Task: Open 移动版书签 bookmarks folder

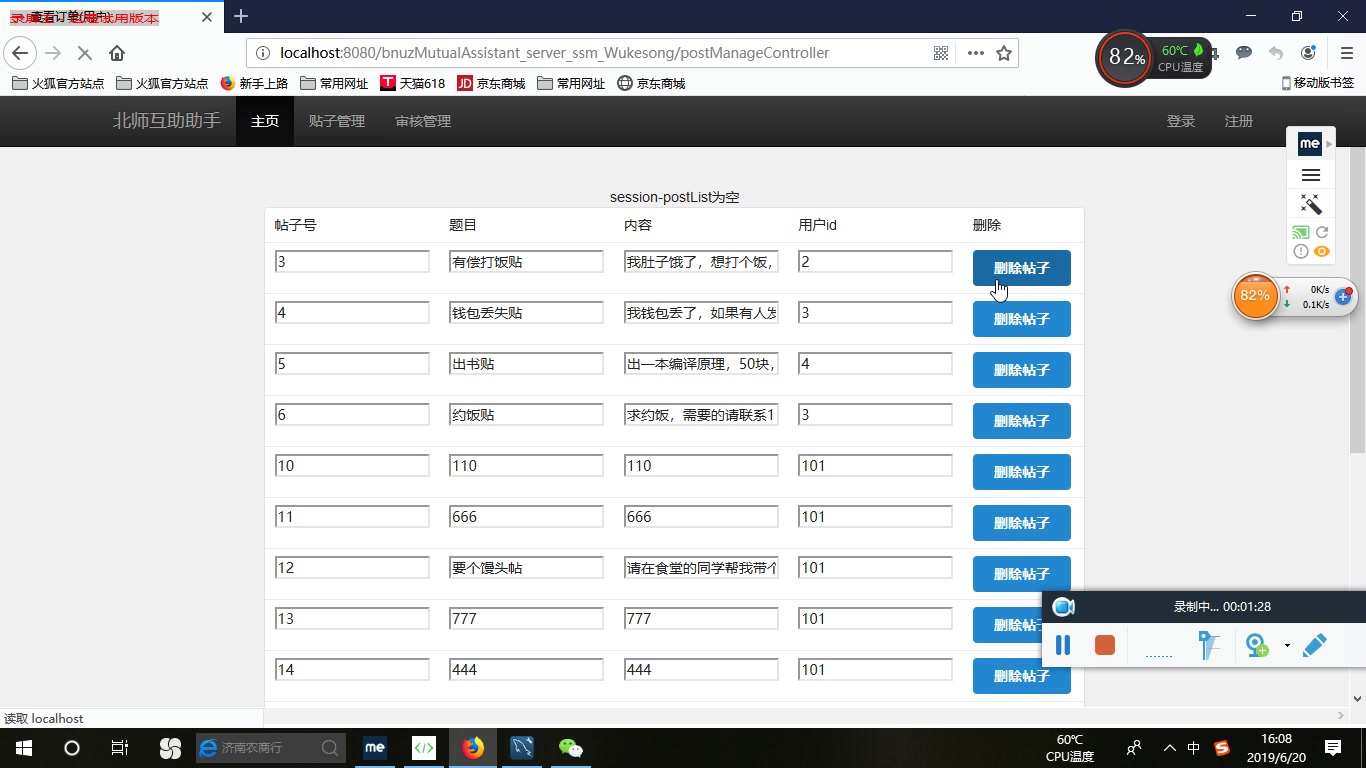Action: pyautogui.click(x=1317, y=83)
